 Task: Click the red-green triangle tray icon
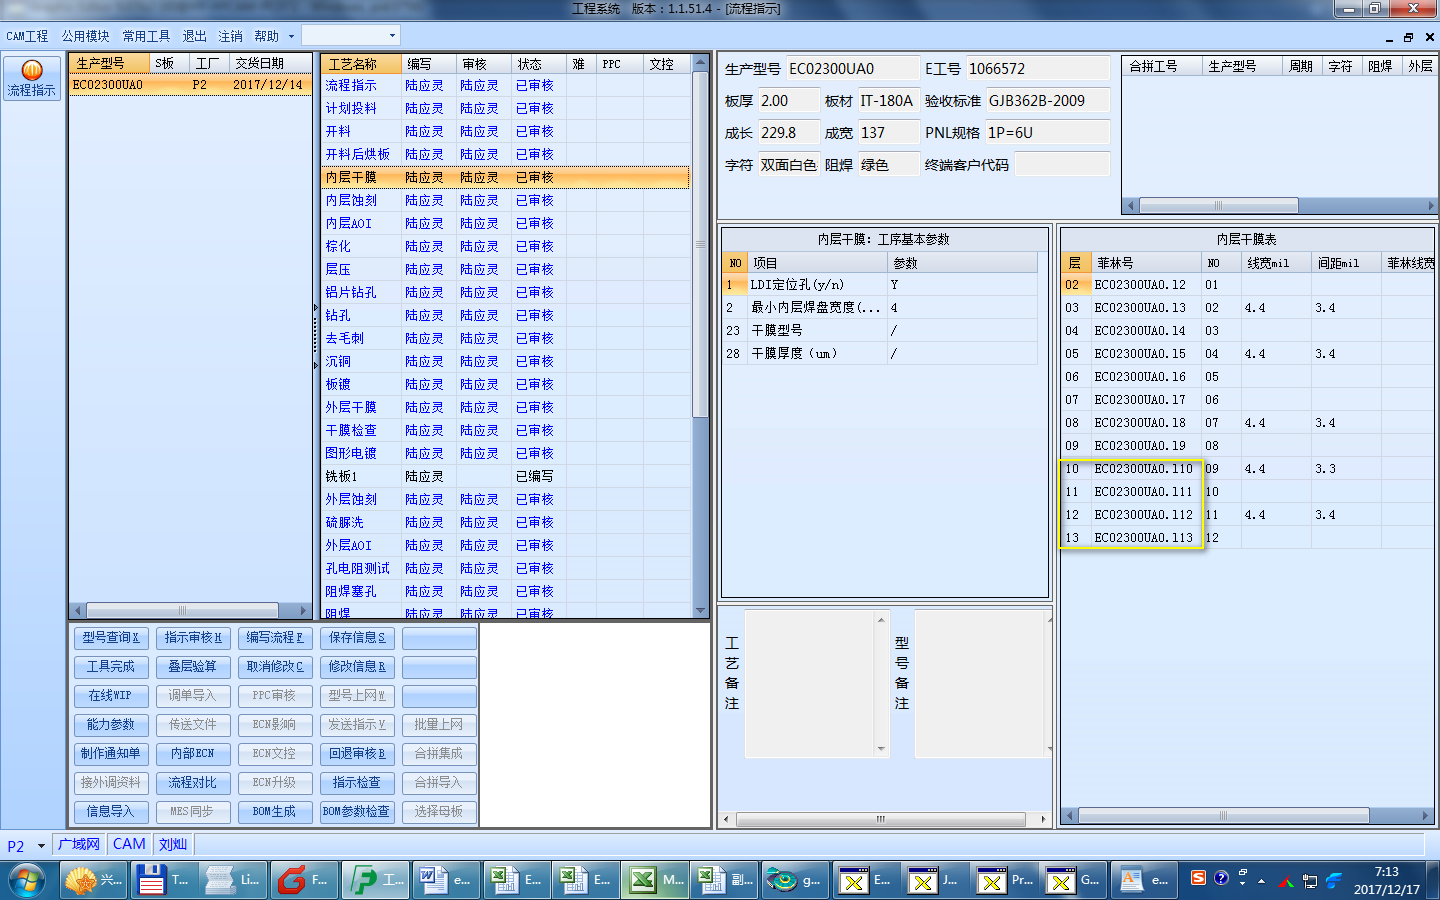1285,881
